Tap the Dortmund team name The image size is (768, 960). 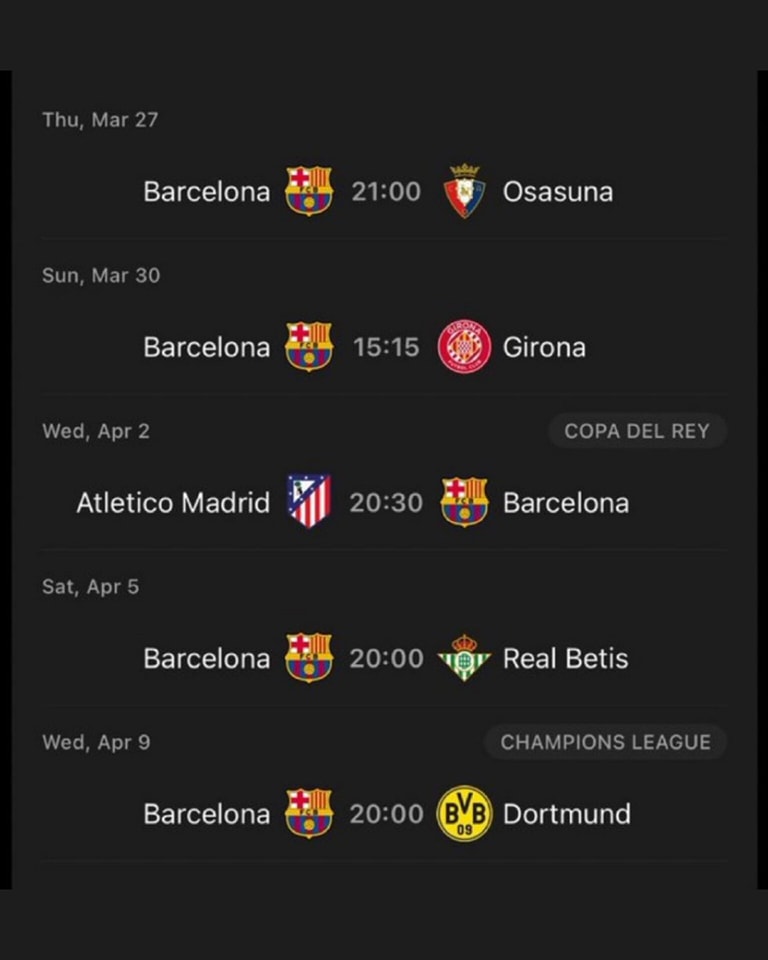coord(567,814)
